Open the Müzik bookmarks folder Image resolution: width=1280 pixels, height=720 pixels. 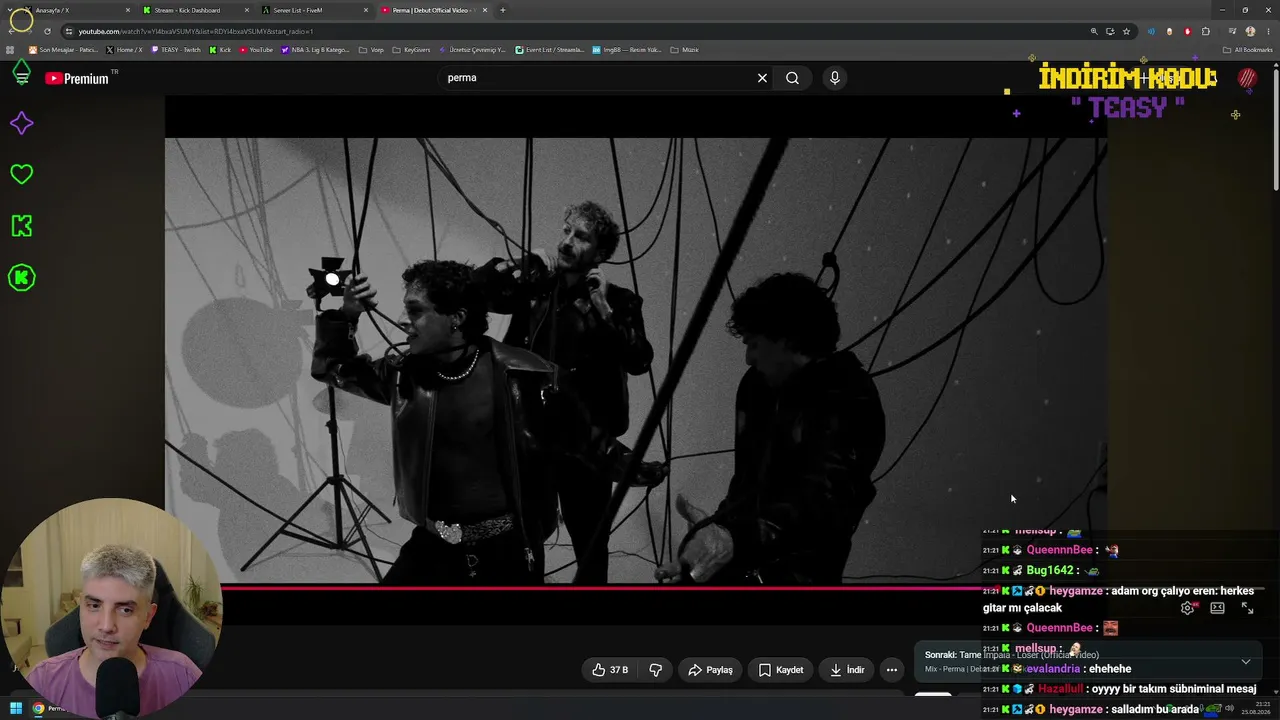tap(684, 50)
